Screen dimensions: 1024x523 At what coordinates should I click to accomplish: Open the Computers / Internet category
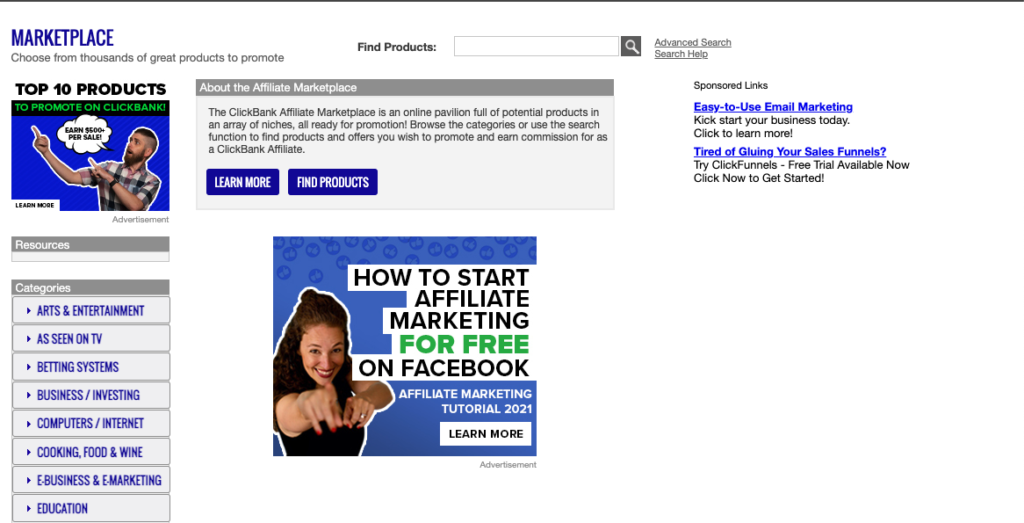pyautogui.click(x=91, y=423)
